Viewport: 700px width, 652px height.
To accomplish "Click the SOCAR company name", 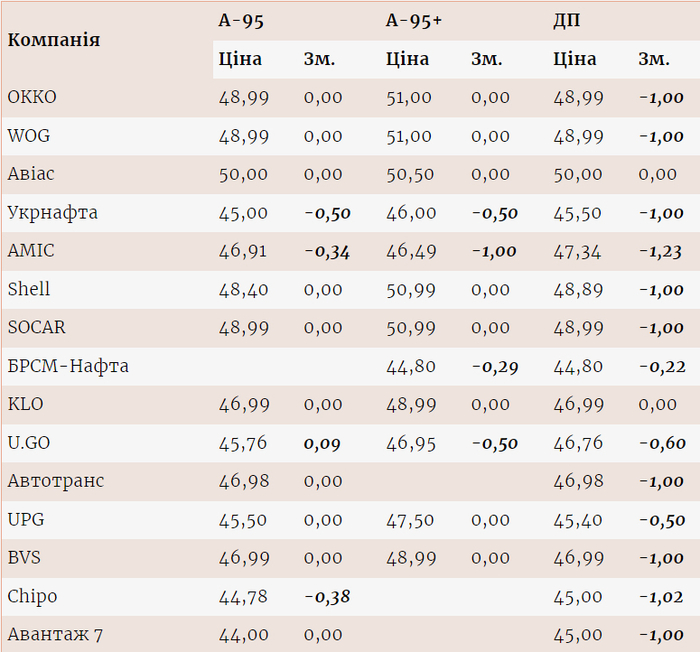I will click(x=36, y=328).
